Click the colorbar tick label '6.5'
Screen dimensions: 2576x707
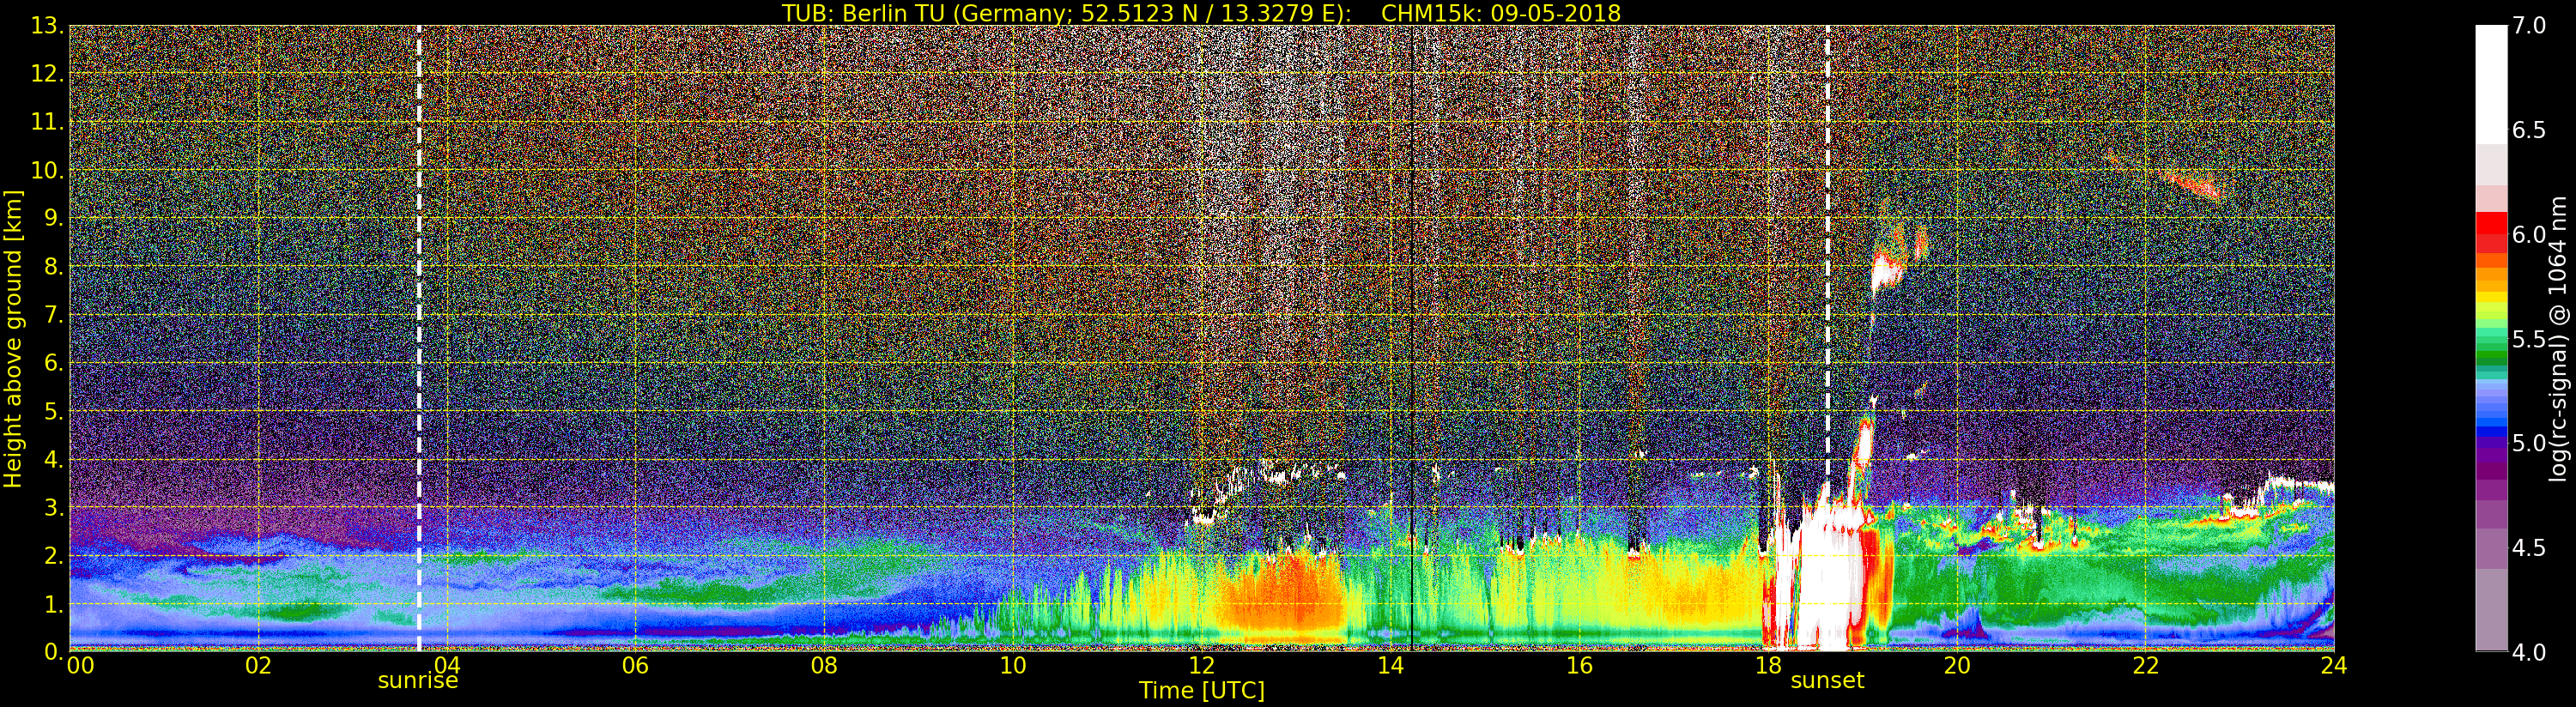pyautogui.click(x=2529, y=130)
